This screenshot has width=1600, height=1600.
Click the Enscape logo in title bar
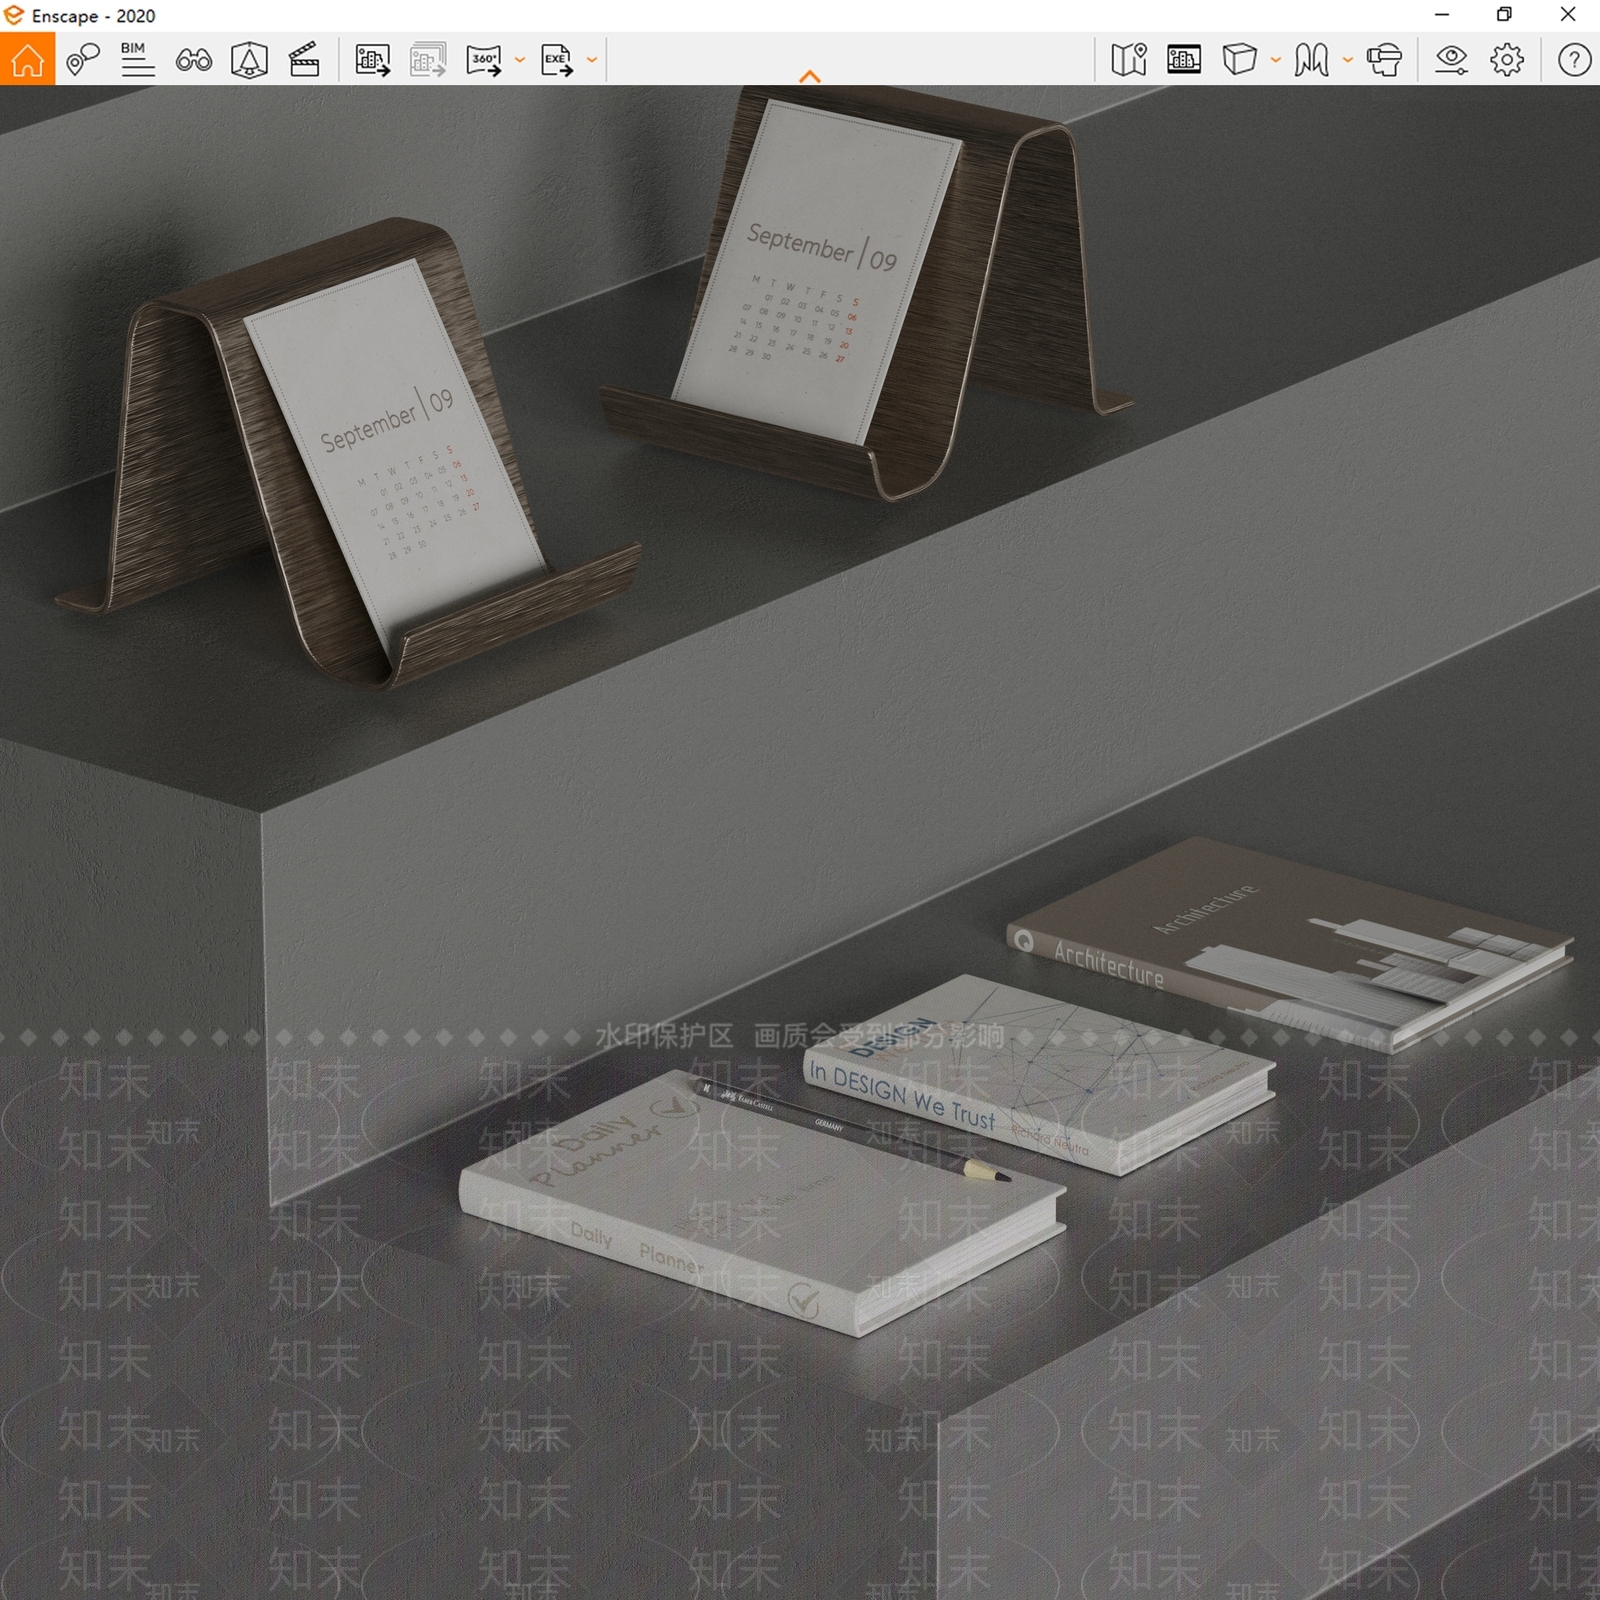pyautogui.click(x=14, y=16)
